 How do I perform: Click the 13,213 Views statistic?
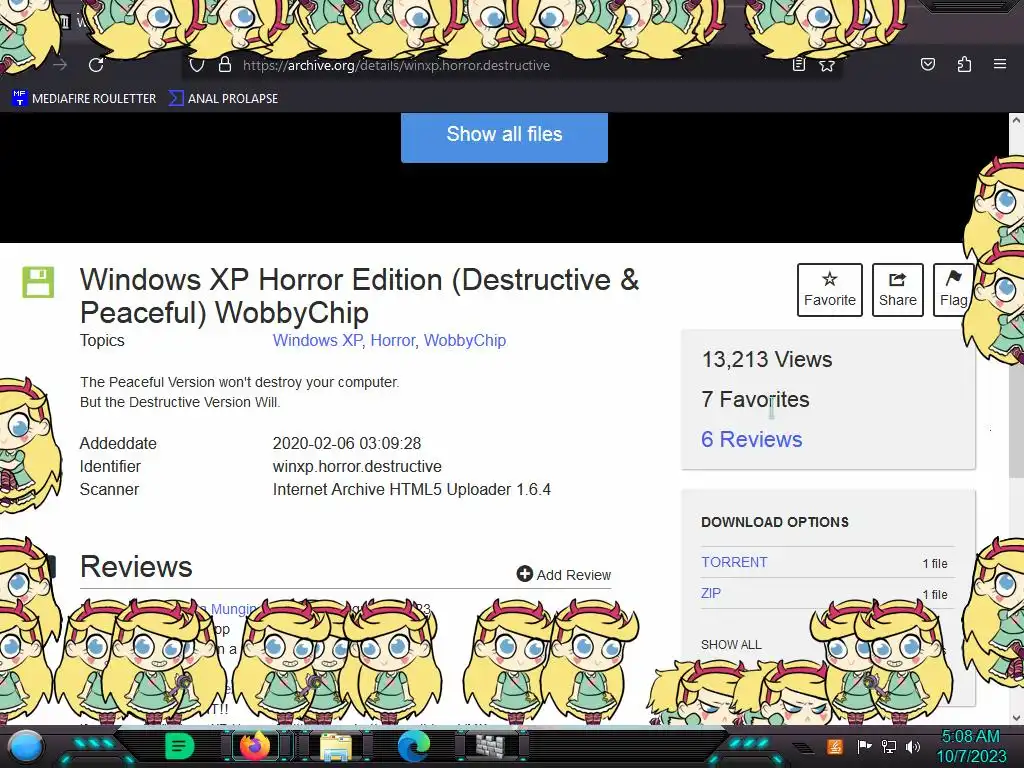click(767, 359)
